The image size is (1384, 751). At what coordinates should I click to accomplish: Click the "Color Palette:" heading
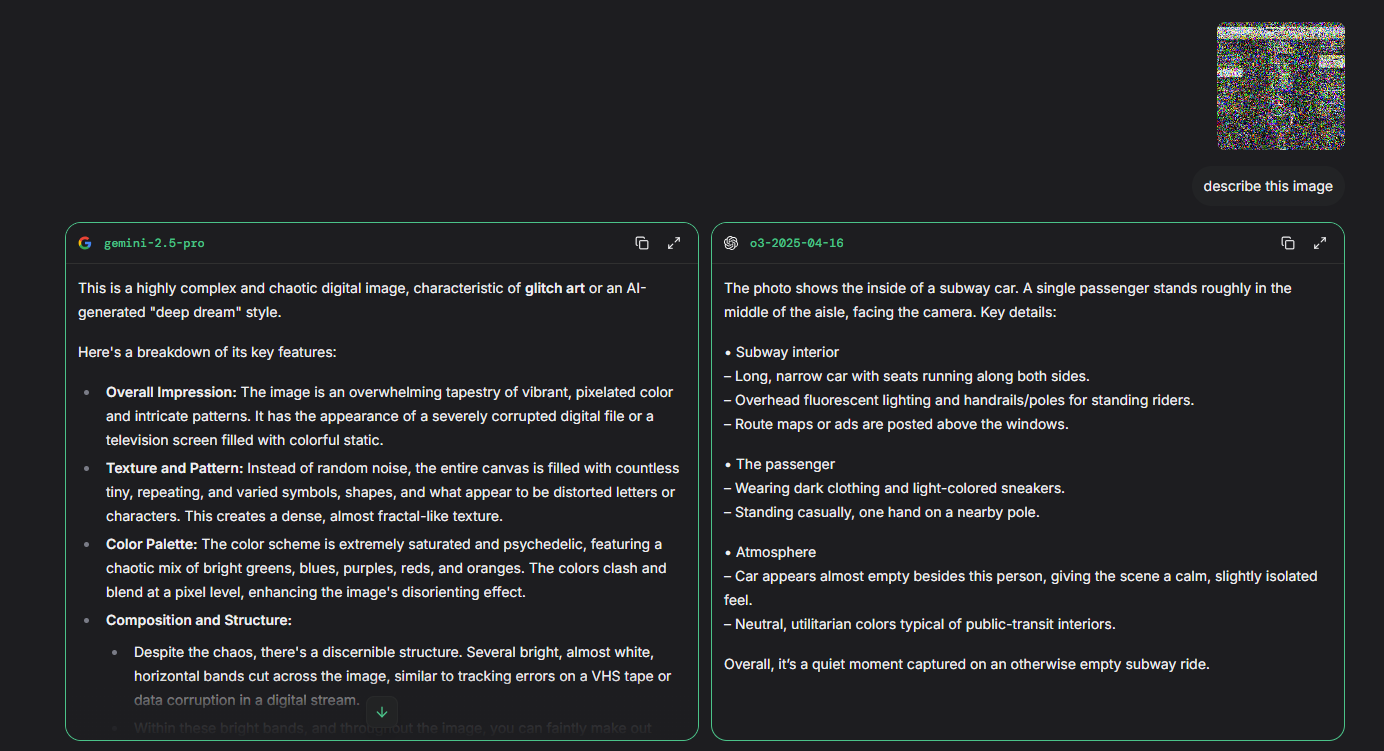point(152,544)
